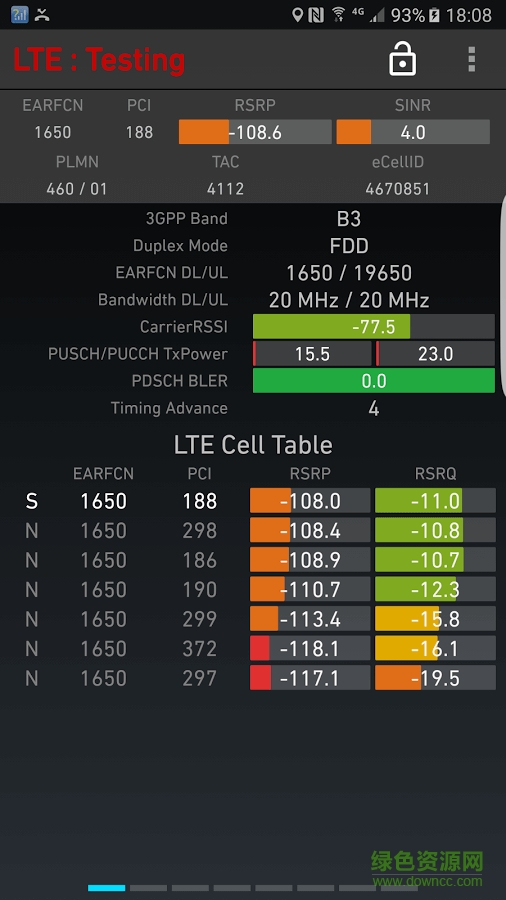This screenshot has width=506, height=900.
Task: Select neighbor cell row PCI 298
Action: (x=253, y=530)
